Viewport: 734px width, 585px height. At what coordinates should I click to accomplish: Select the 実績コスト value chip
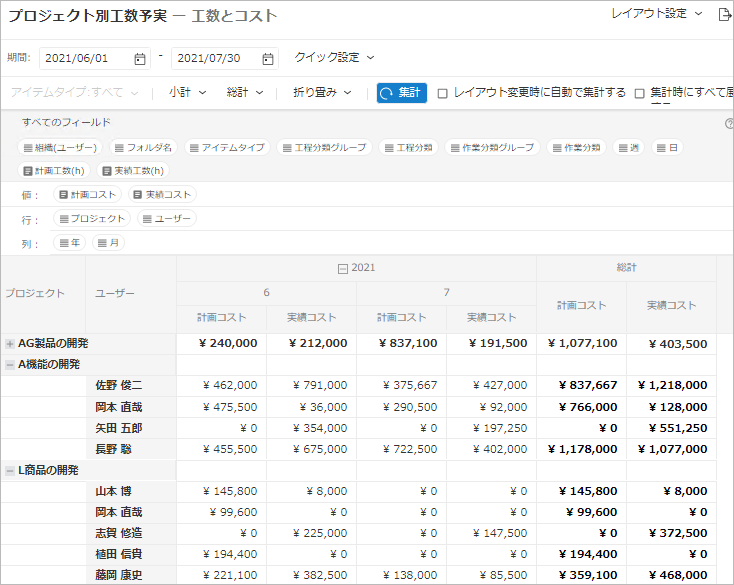pyautogui.click(x=163, y=195)
